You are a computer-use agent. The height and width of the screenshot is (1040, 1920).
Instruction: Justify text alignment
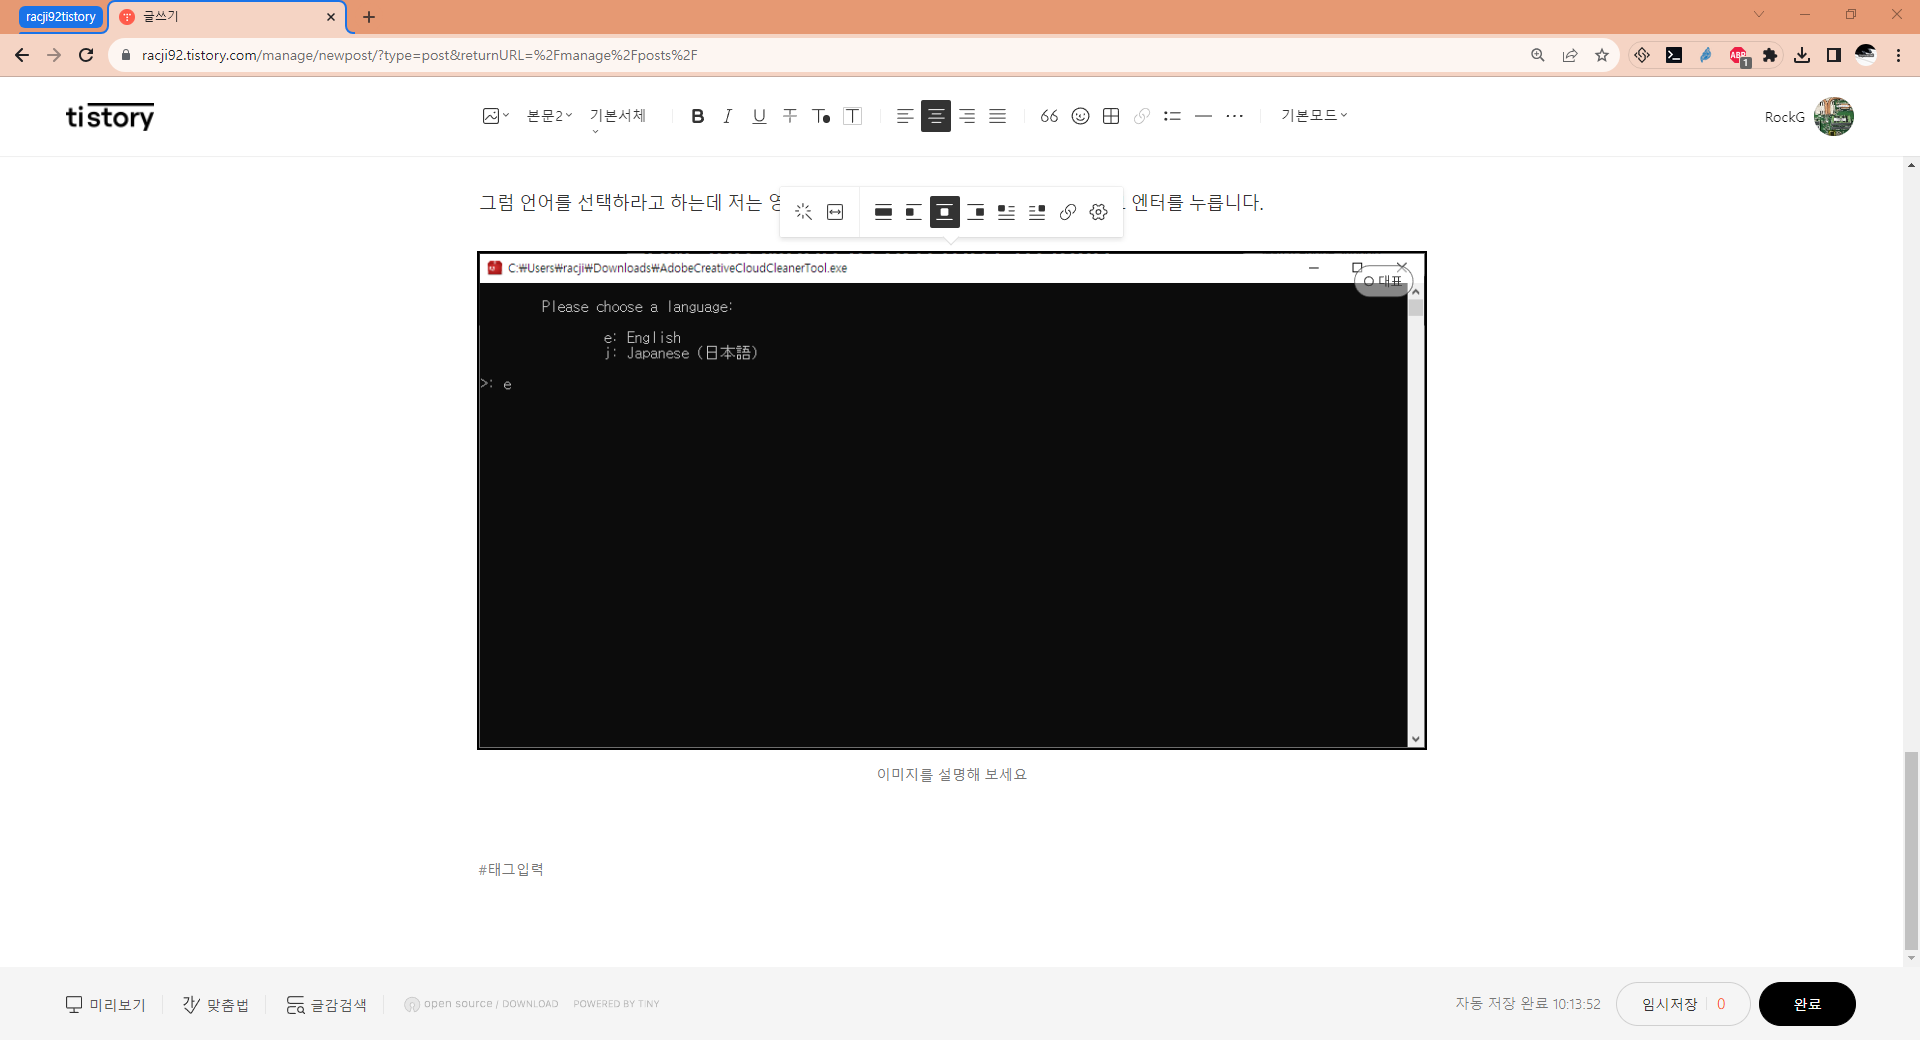click(998, 116)
